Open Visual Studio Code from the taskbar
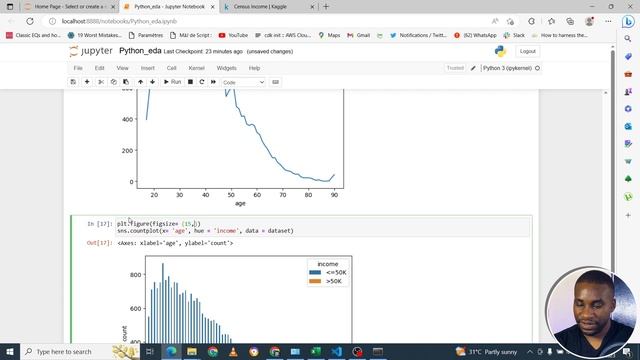640x360 pixels. pos(336,351)
